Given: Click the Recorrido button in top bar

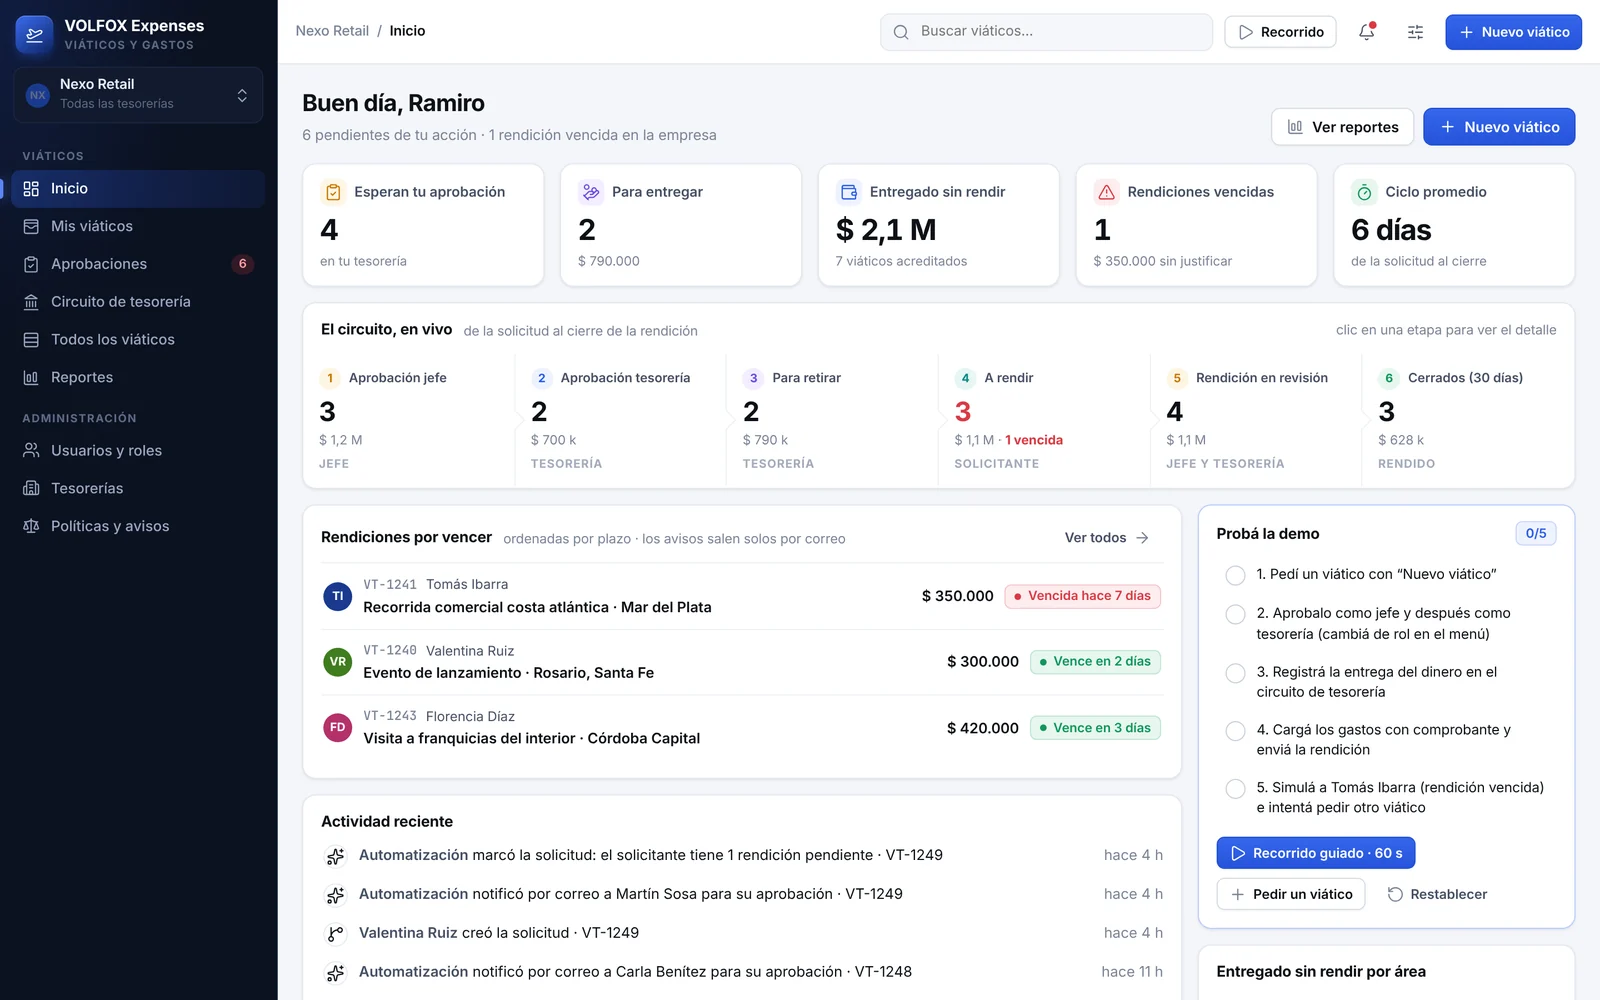Looking at the screenshot, I should pos(1280,32).
